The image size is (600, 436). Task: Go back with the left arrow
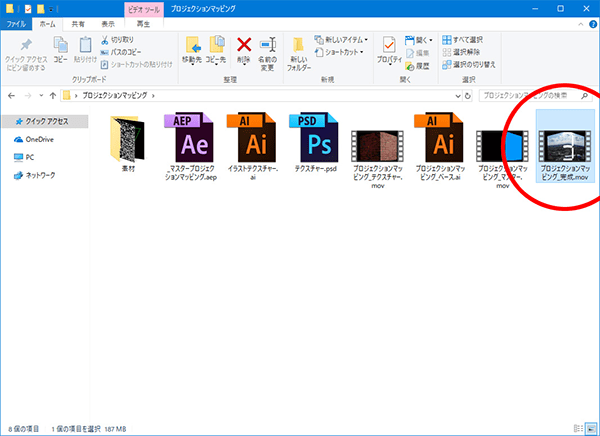tap(11, 96)
